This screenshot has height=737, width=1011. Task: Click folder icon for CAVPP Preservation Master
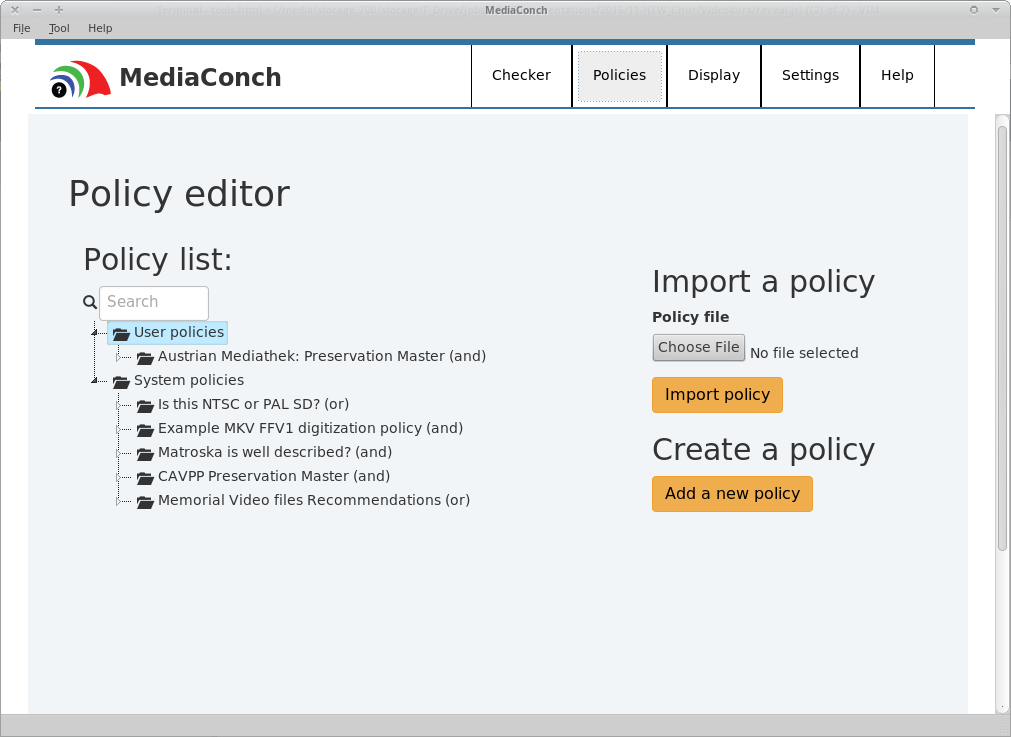pyautogui.click(x=145, y=477)
